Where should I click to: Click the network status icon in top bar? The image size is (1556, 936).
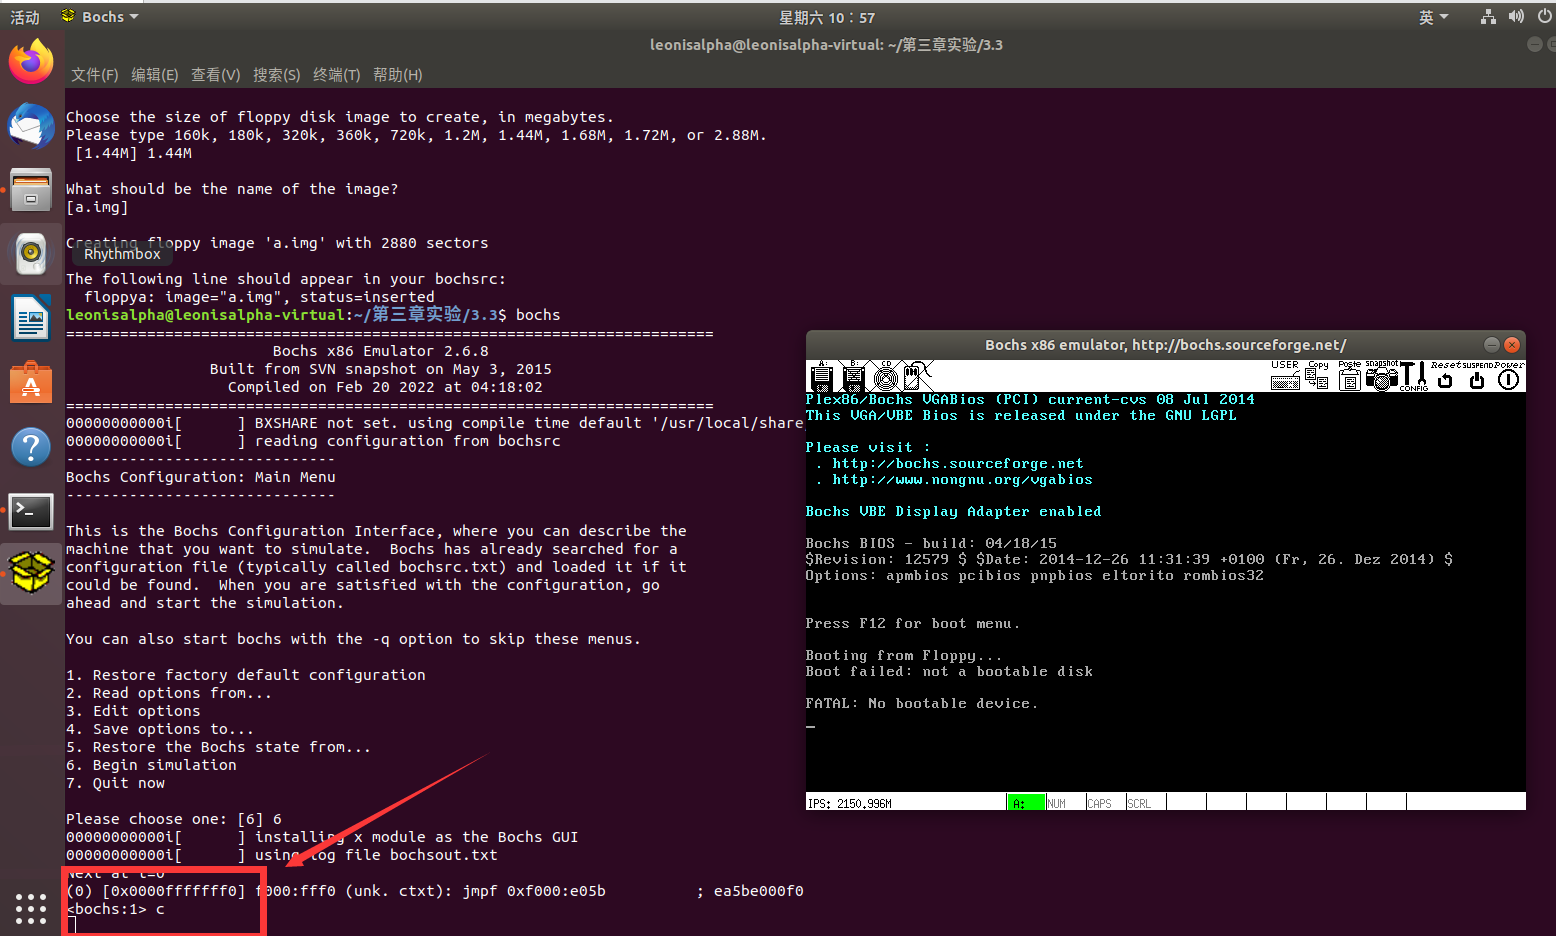tap(1489, 17)
